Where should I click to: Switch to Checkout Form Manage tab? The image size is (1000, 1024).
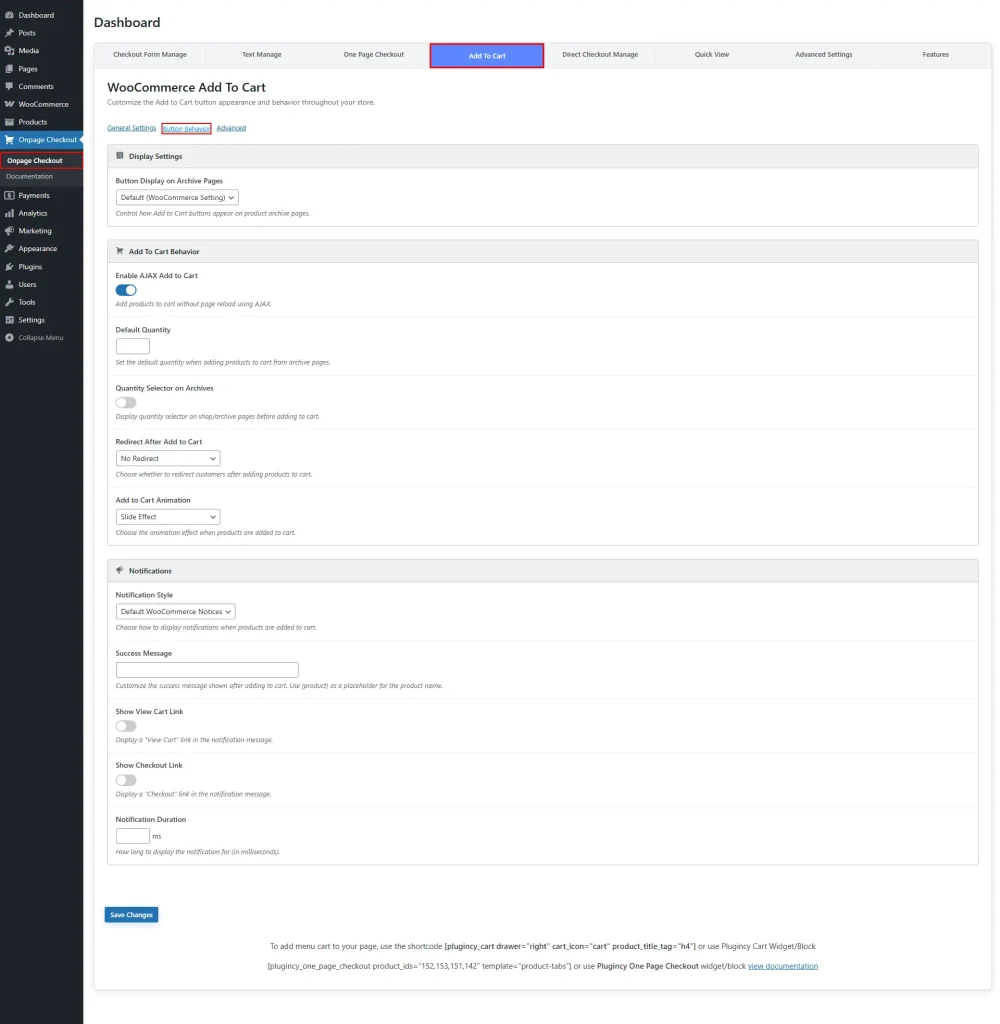coord(150,55)
